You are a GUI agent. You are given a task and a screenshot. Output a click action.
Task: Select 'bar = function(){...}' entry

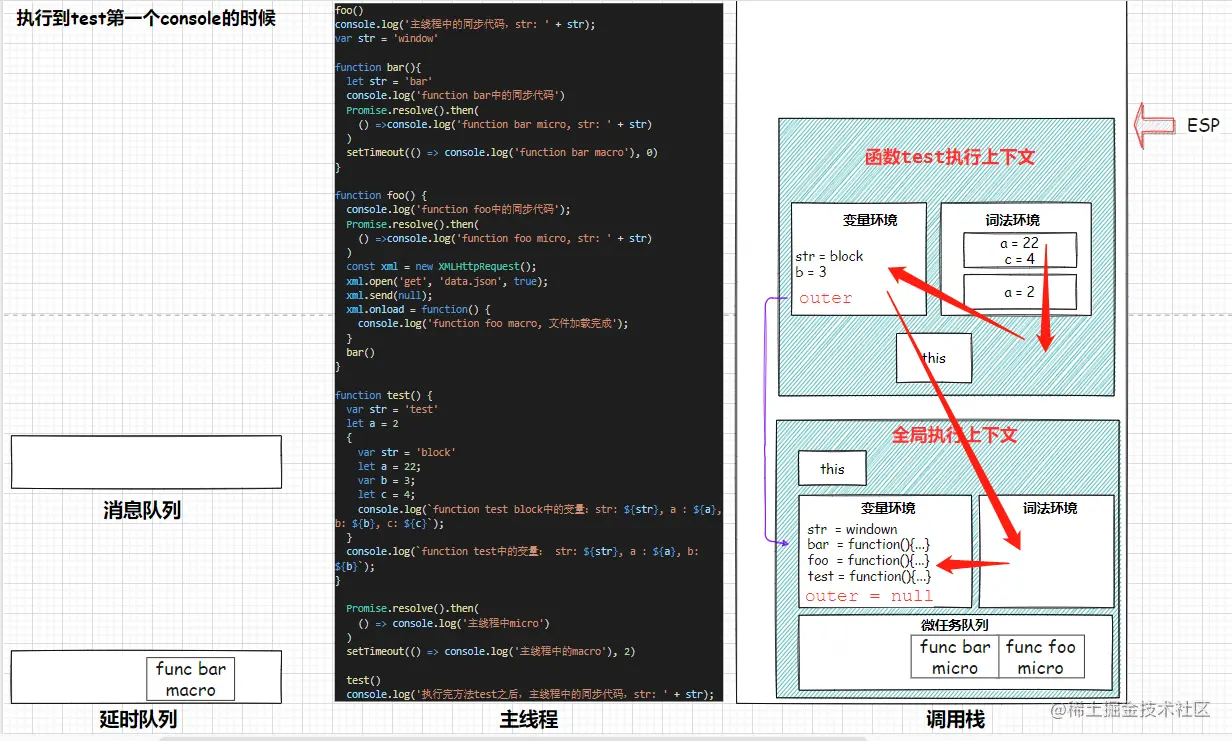point(869,545)
